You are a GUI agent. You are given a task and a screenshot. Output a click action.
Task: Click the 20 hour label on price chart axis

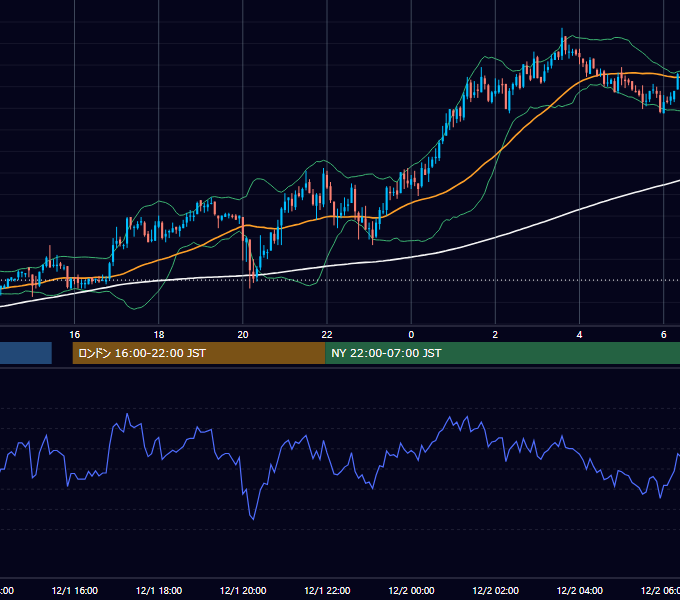click(243, 335)
